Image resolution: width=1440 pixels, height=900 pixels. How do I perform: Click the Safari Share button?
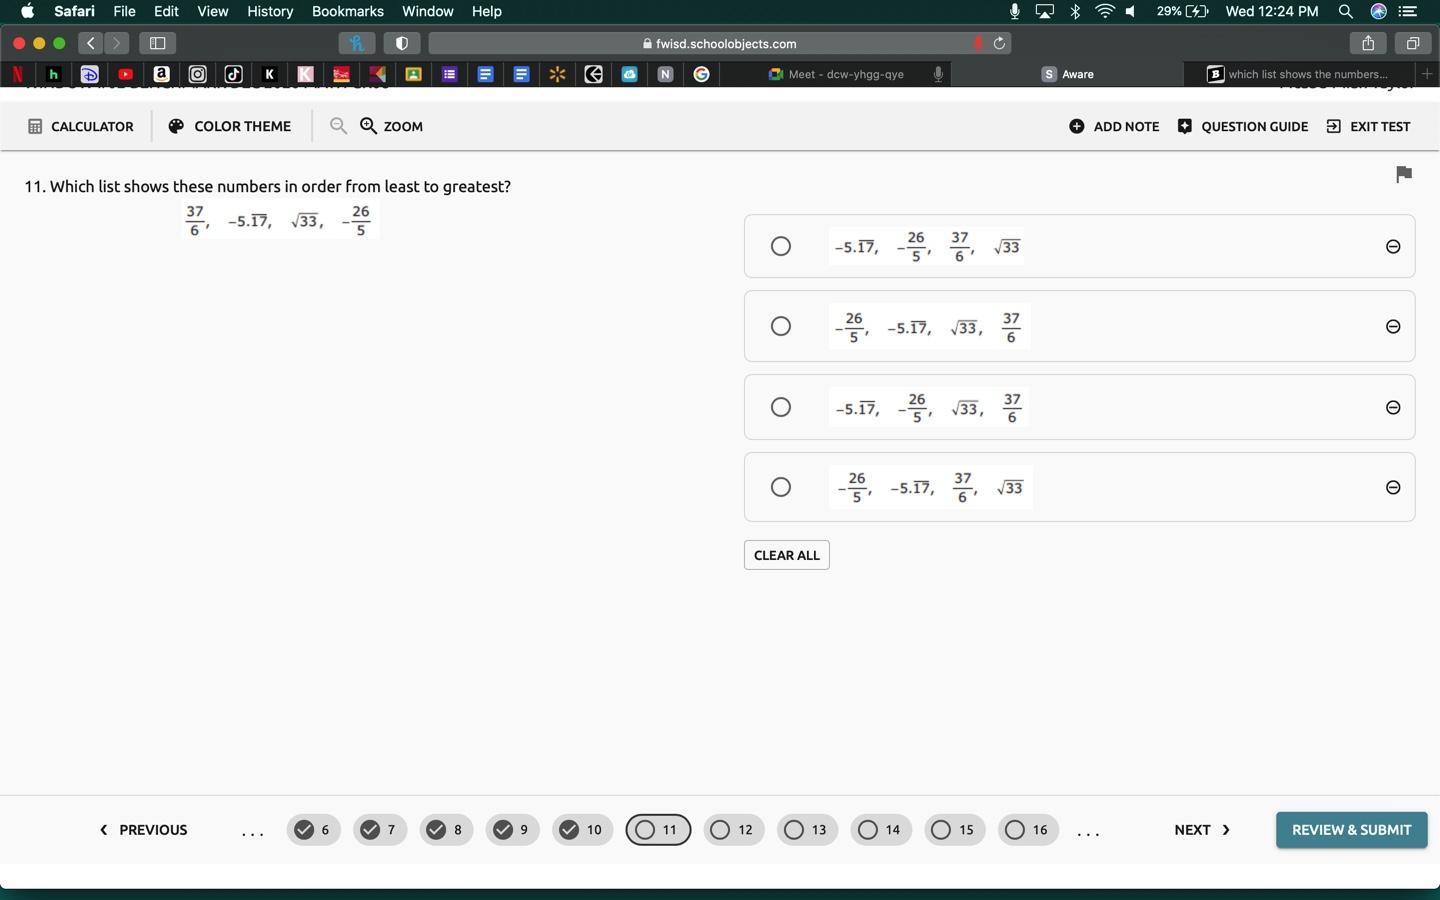(x=1368, y=43)
